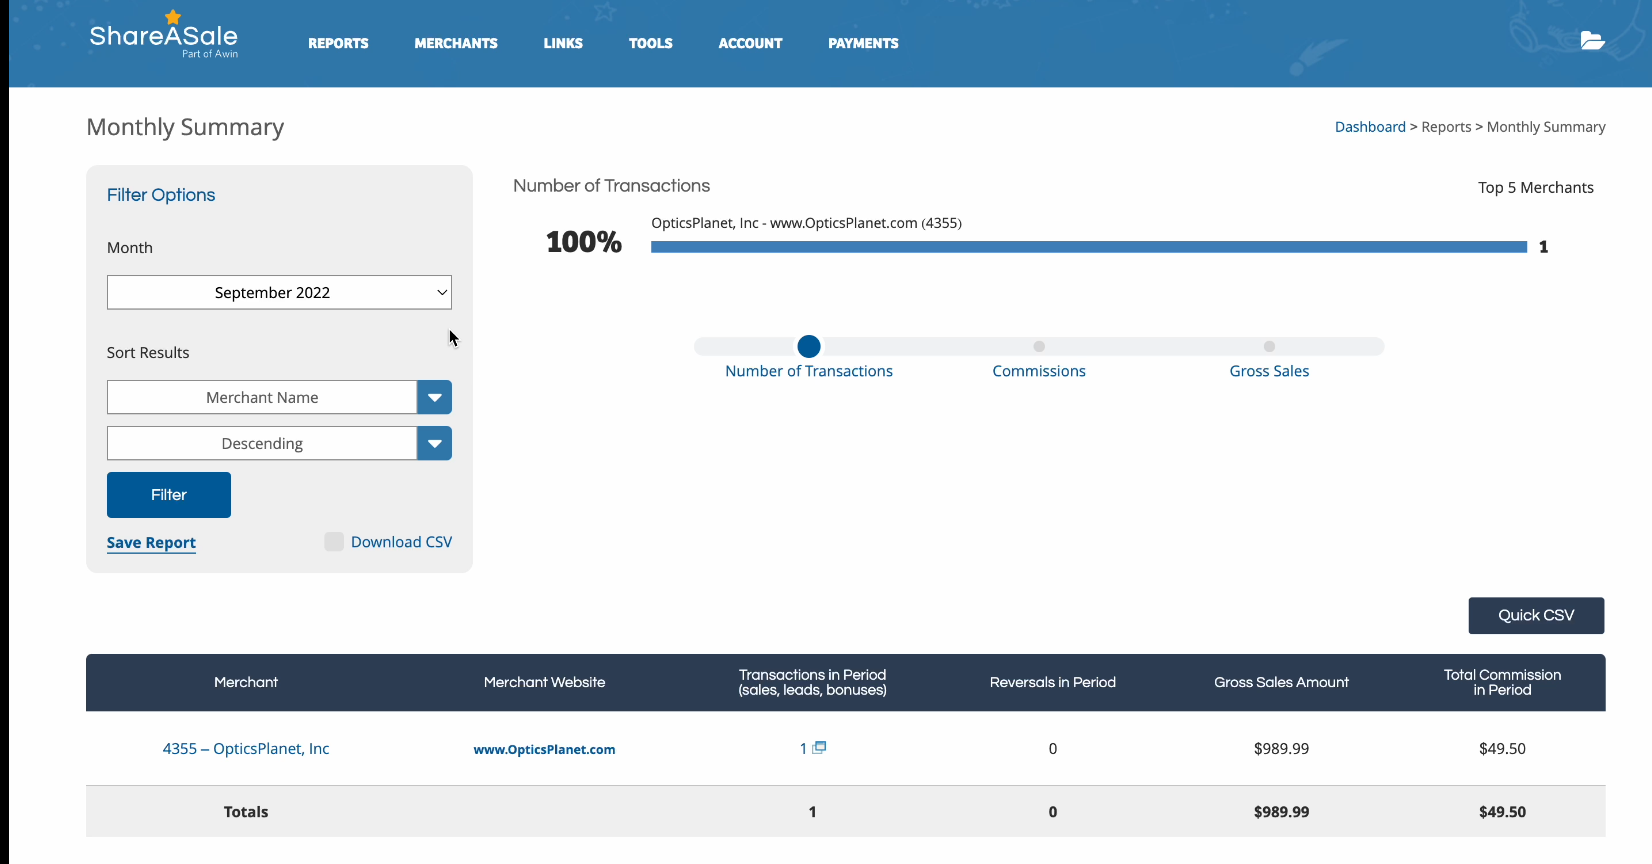
Task: Click the Merchant column header
Action: 246,682
